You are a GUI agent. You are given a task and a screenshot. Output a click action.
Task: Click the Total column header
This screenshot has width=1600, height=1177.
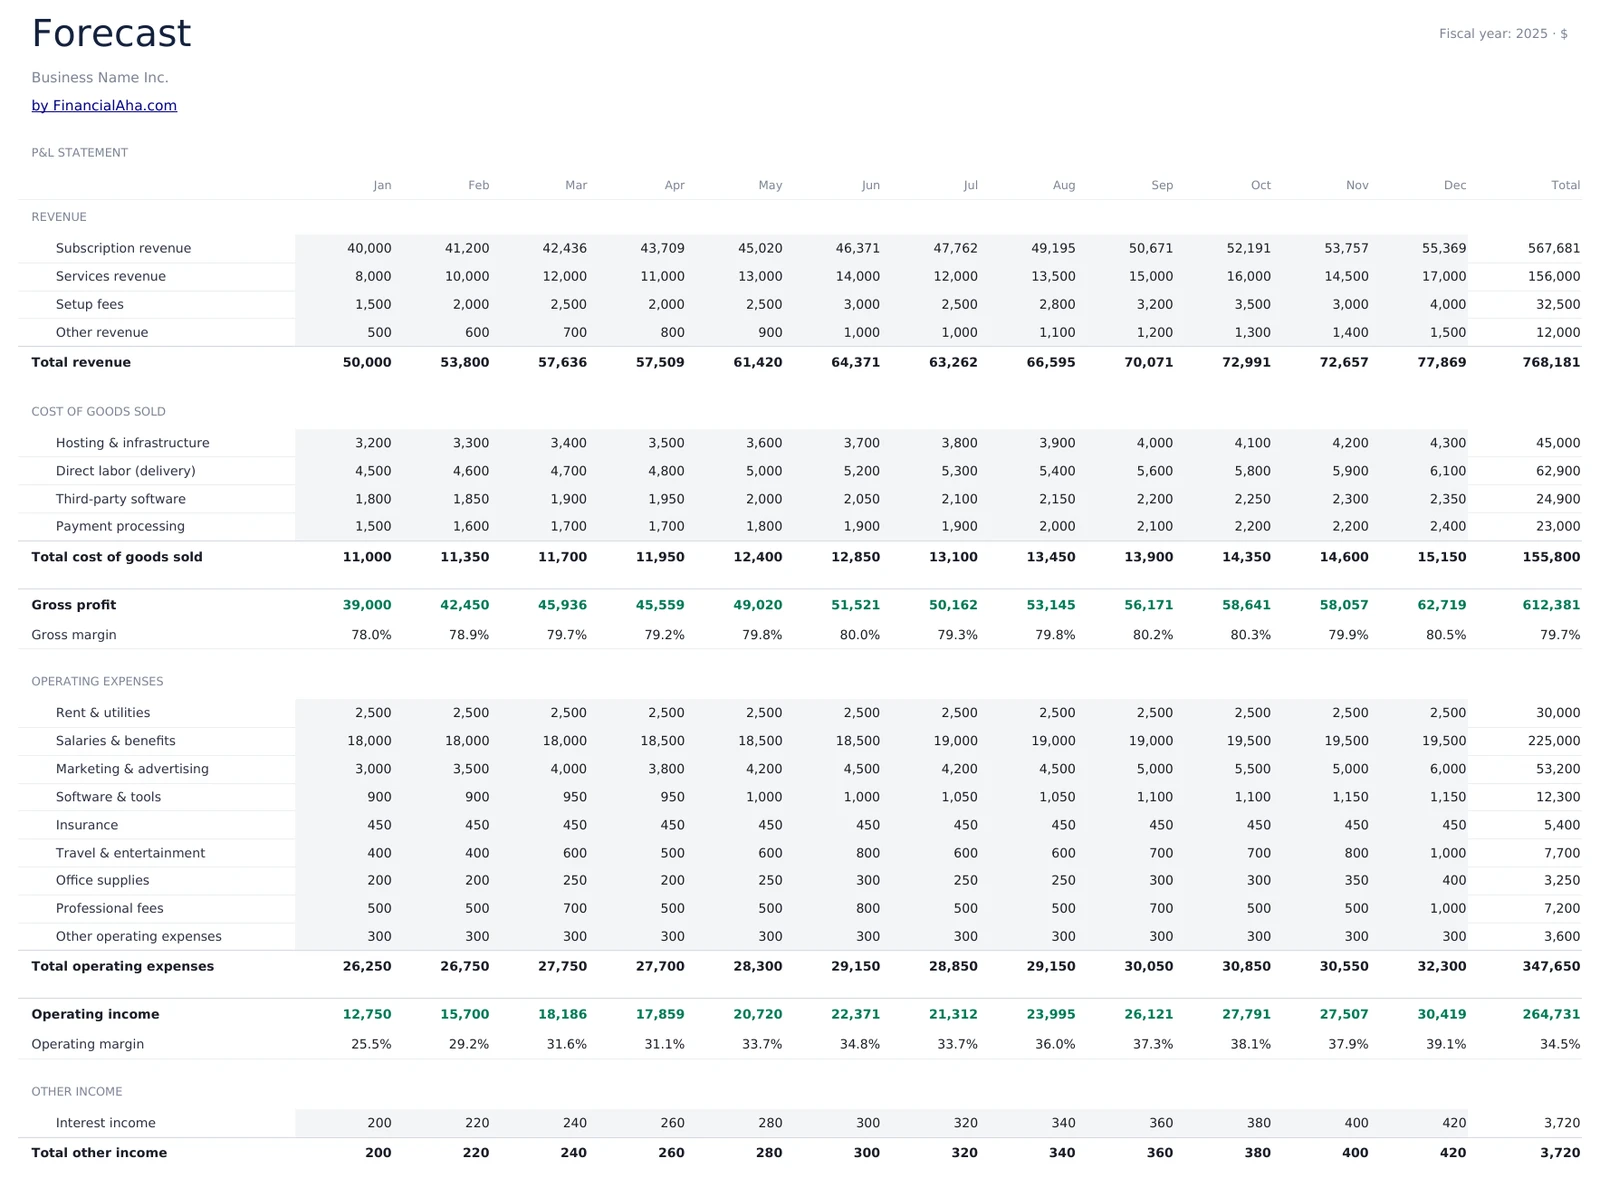pyautogui.click(x=1565, y=185)
